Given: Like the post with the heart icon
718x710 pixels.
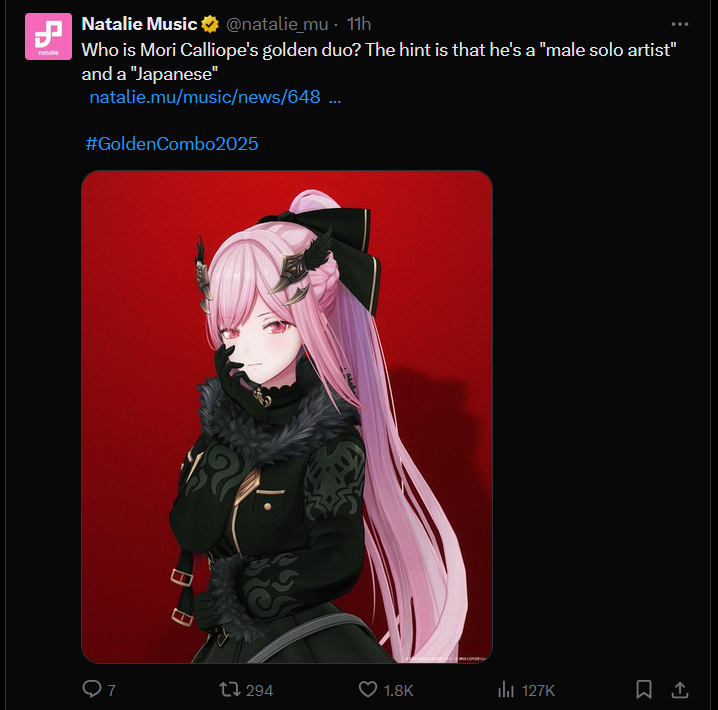Looking at the screenshot, I should point(368,689).
